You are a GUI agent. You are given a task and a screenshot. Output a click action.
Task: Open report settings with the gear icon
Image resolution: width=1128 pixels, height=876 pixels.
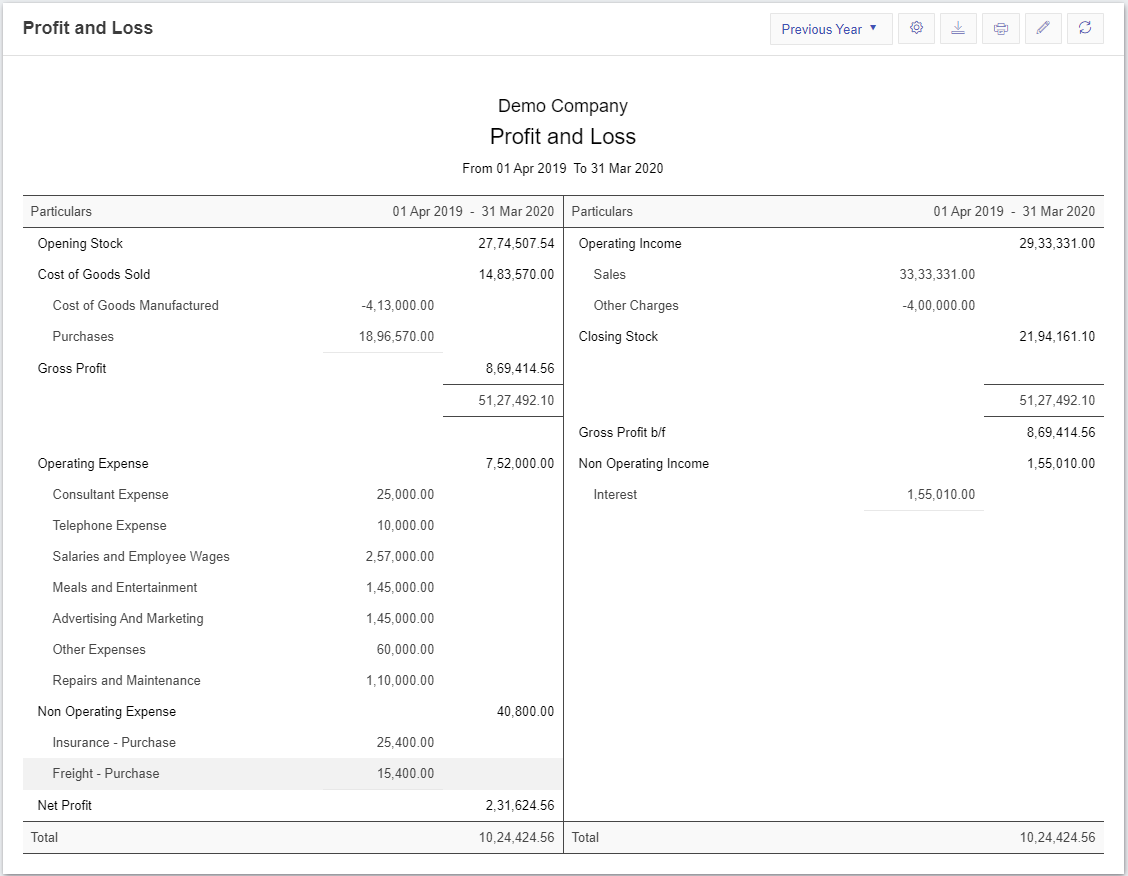(916, 28)
